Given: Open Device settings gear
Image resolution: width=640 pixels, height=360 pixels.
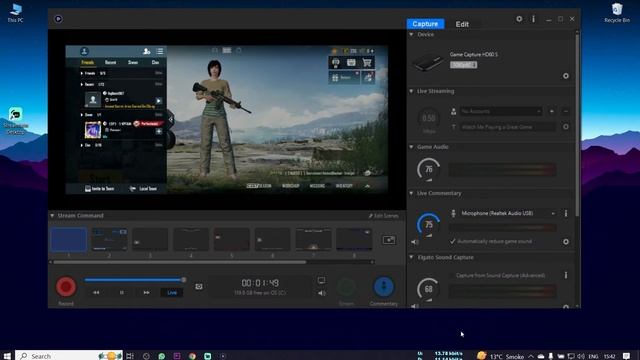Looking at the screenshot, I should click(x=566, y=76).
